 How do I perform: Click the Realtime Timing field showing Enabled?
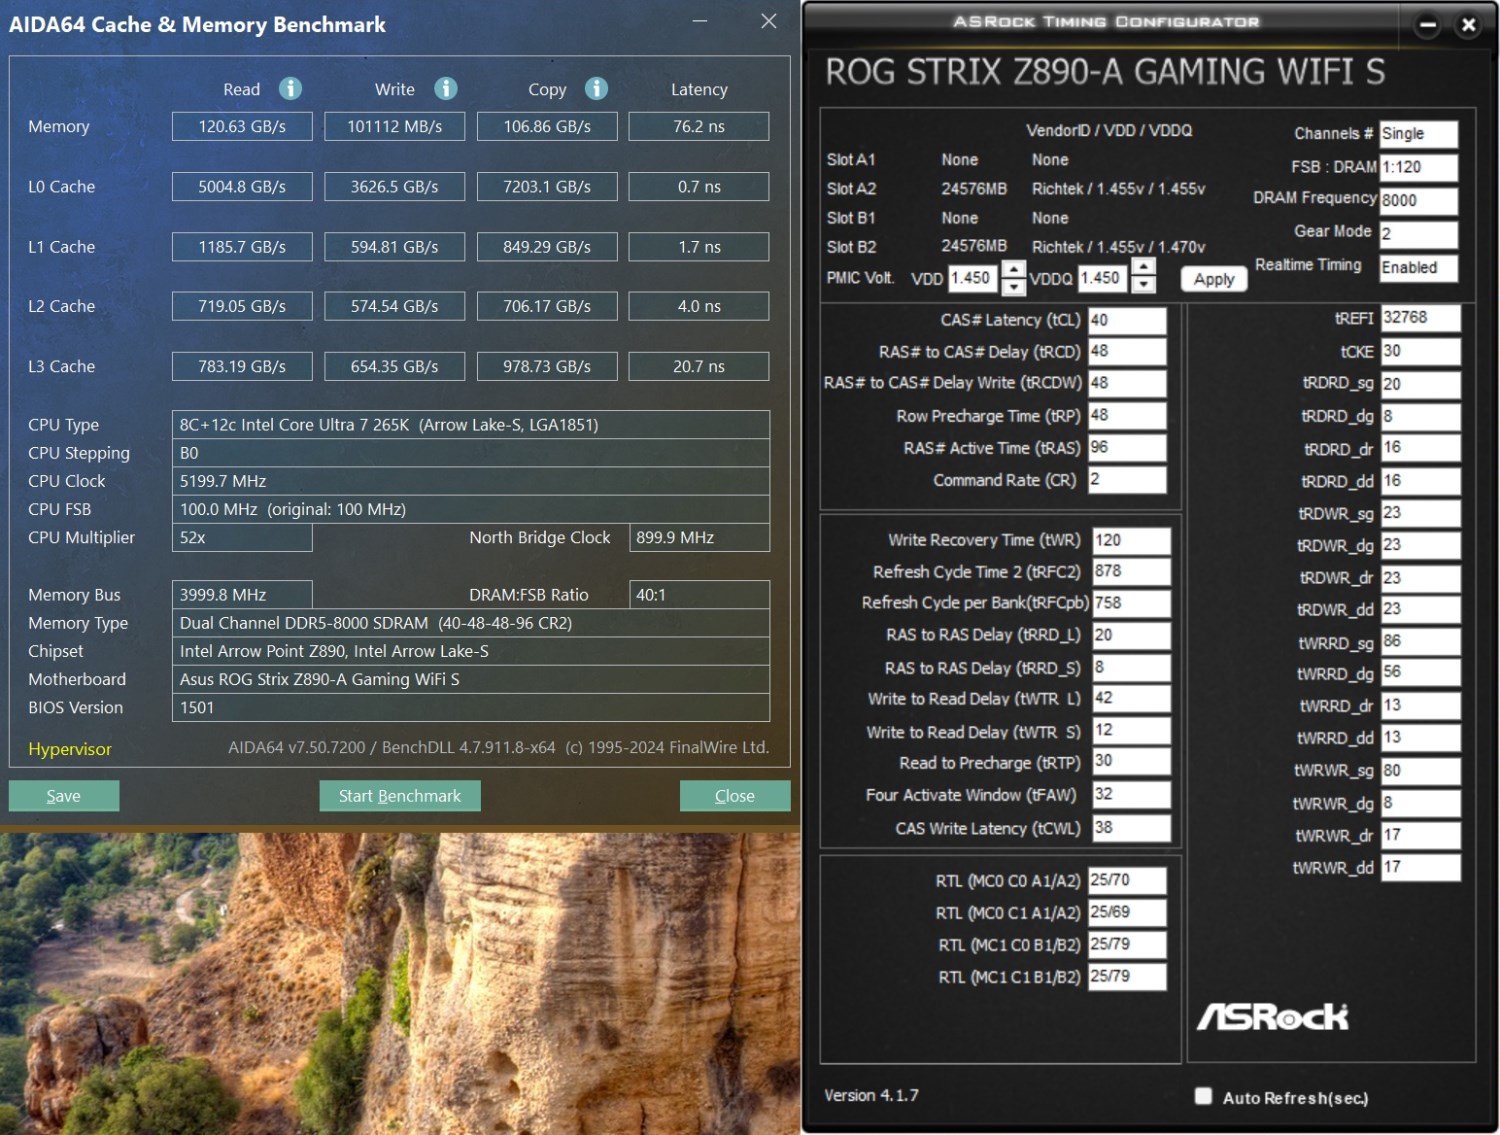coord(1419,267)
